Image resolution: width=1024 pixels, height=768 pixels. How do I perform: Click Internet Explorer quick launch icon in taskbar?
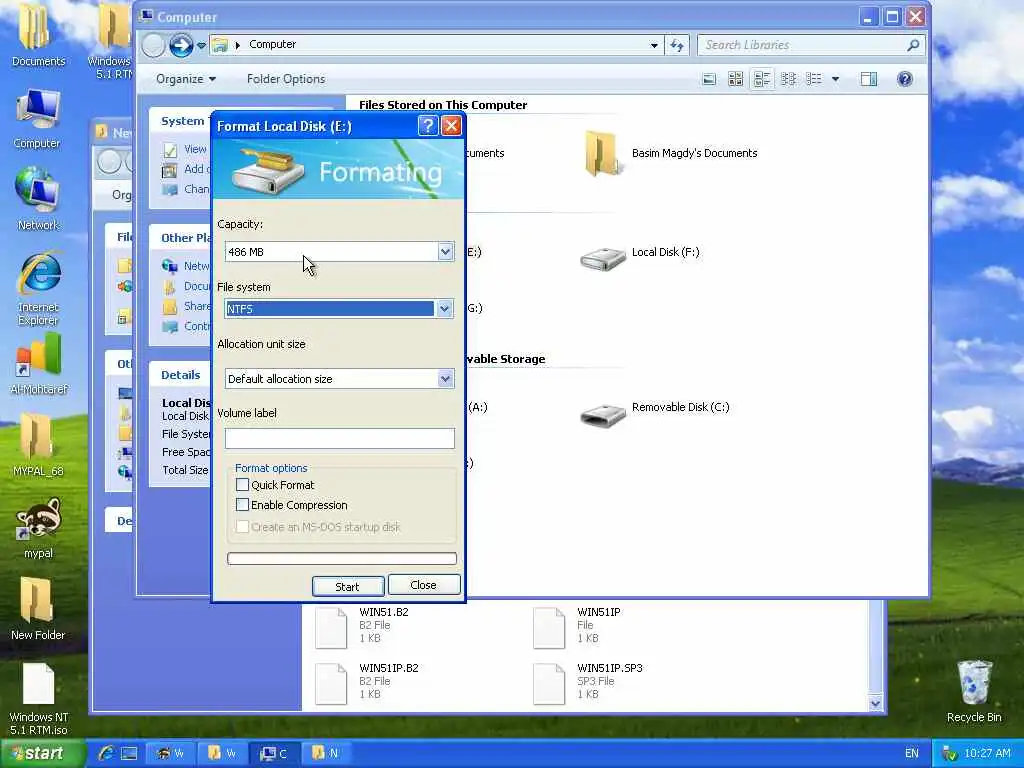click(x=105, y=753)
